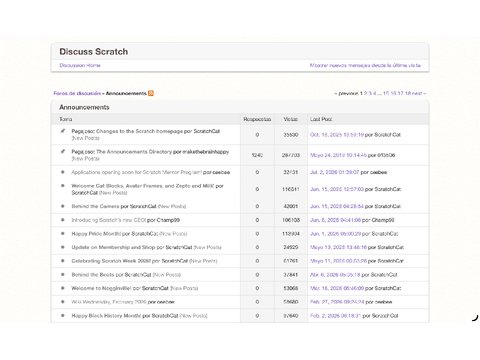Open New Posts link for Welcome to Nogginville
Viewport: 480px width, 360px height.
click(x=184, y=288)
